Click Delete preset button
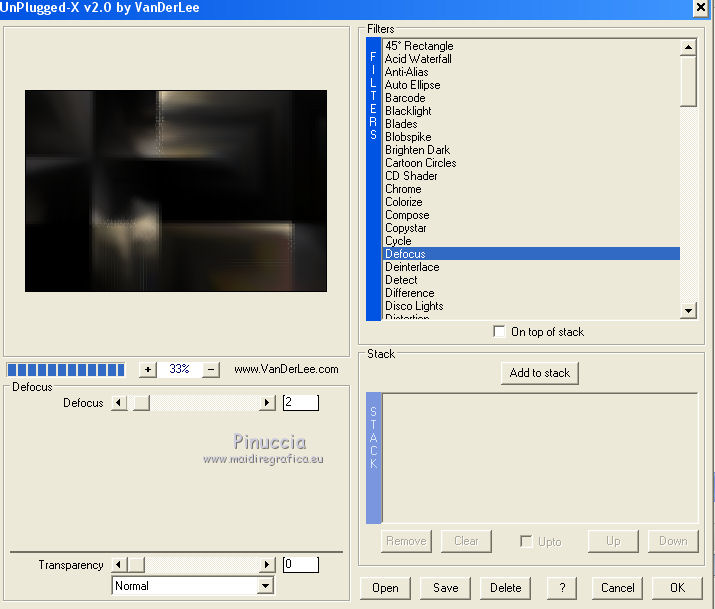This screenshot has height=609, width=715. point(505,588)
